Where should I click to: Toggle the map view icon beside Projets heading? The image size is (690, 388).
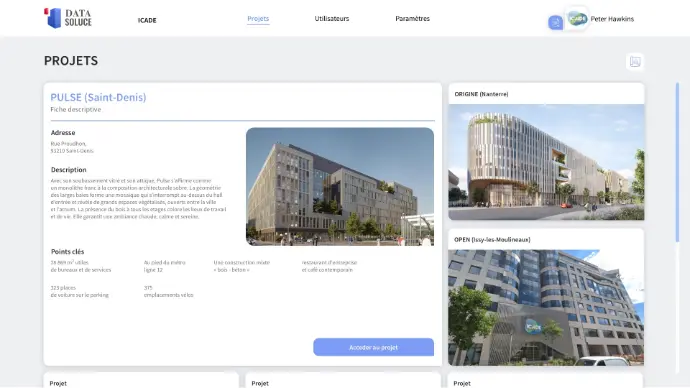click(635, 62)
